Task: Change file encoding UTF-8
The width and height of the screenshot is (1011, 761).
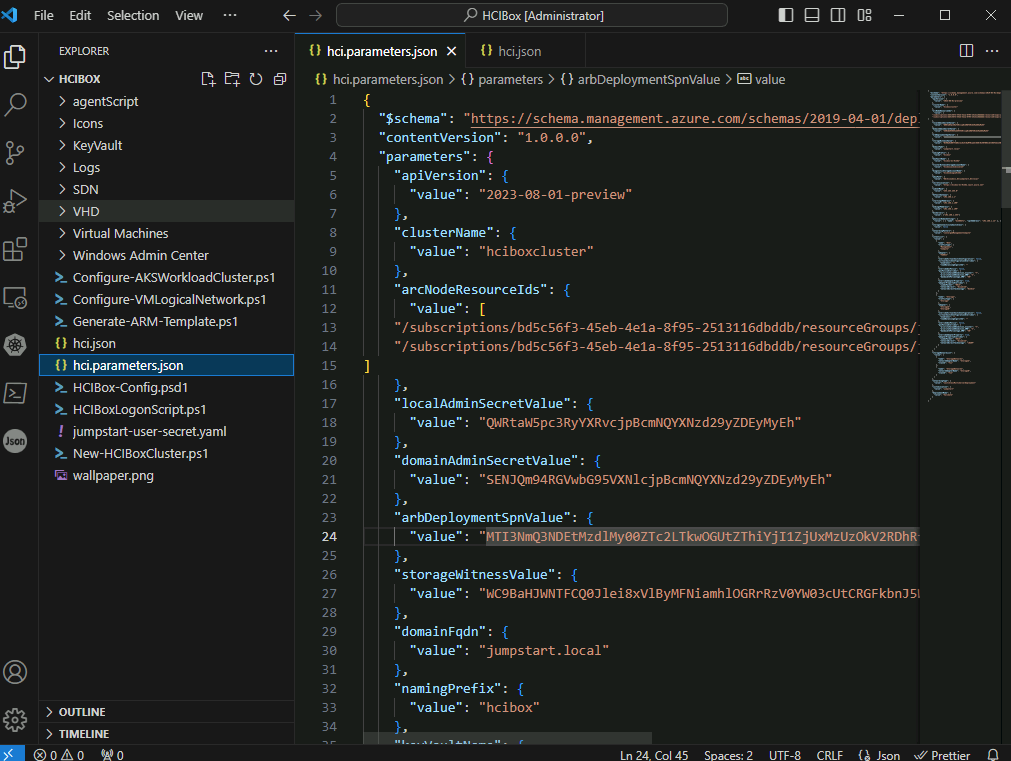Action: tap(785, 755)
